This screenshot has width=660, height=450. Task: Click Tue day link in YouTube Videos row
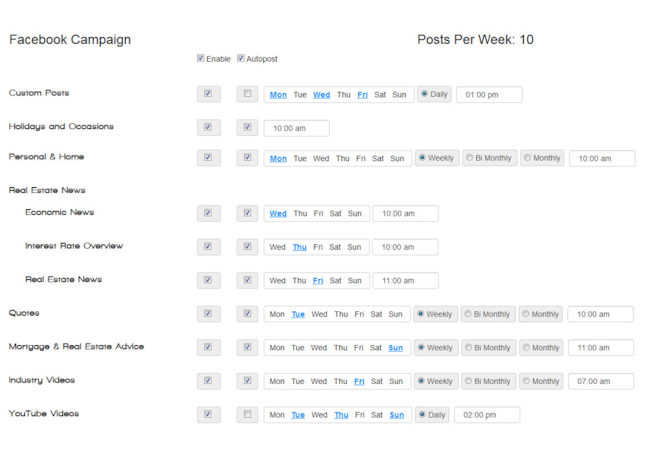tap(298, 415)
